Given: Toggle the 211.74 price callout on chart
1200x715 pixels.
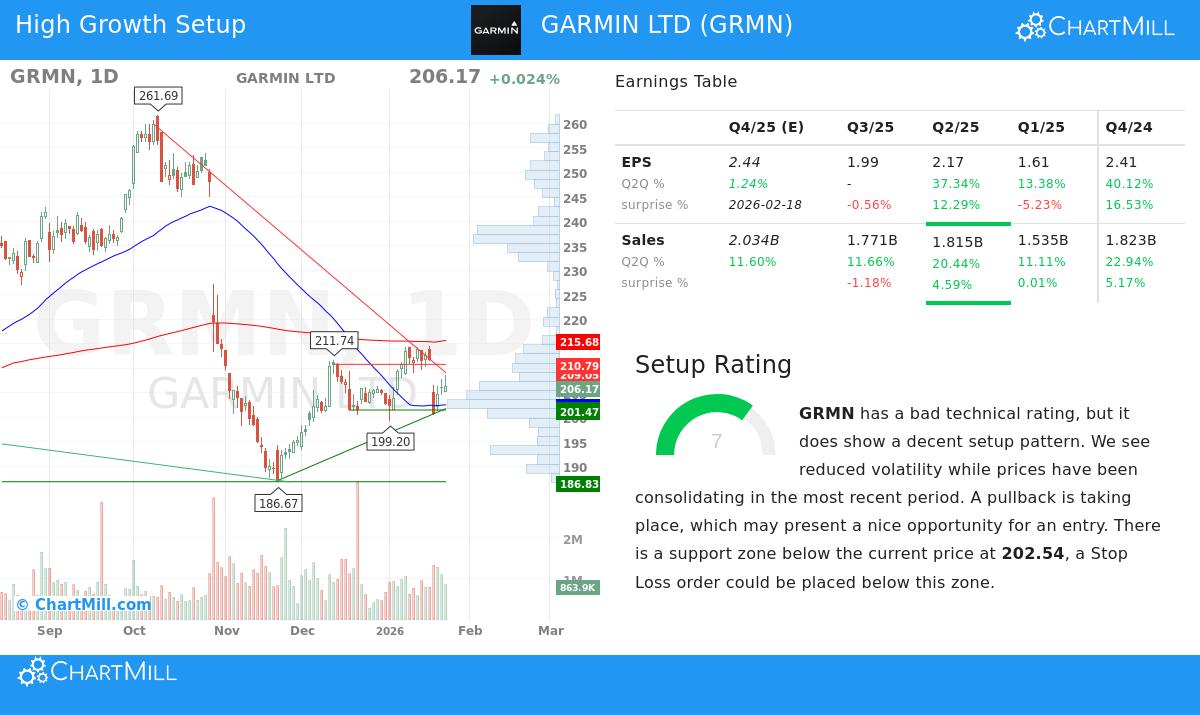Looking at the screenshot, I should [334, 341].
